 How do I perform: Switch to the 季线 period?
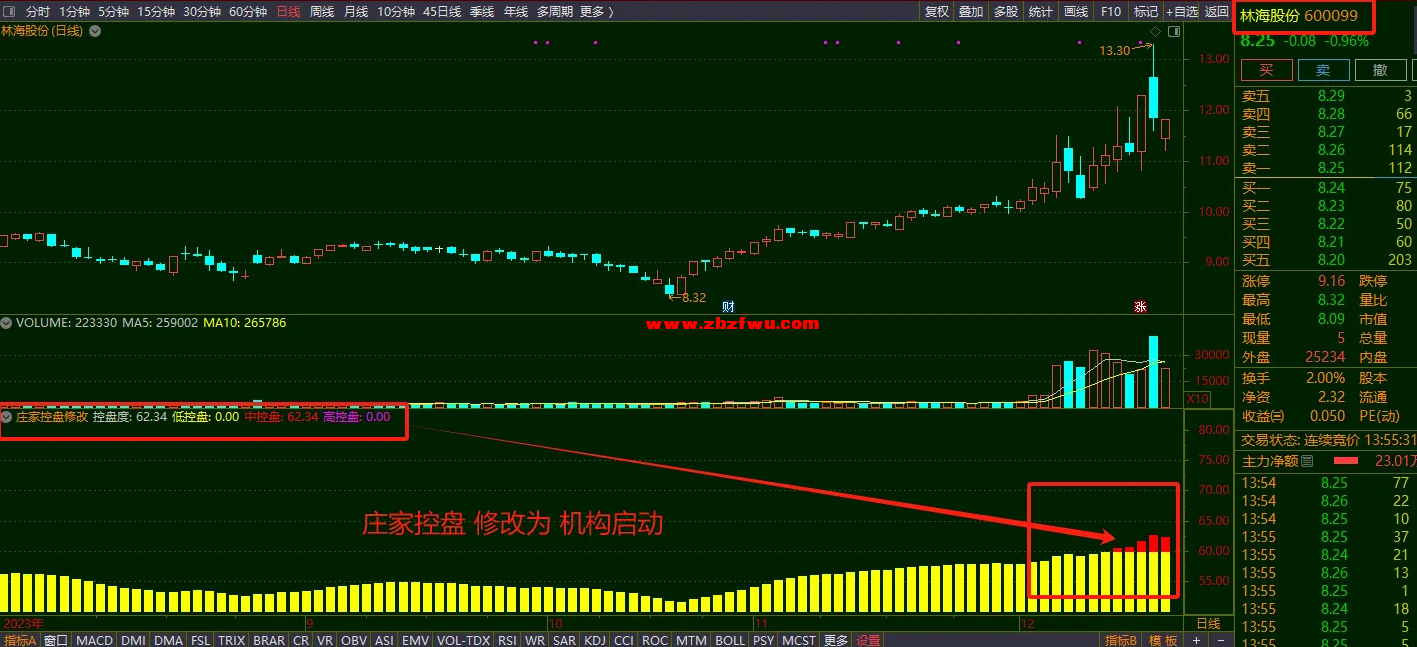click(x=482, y=12)
